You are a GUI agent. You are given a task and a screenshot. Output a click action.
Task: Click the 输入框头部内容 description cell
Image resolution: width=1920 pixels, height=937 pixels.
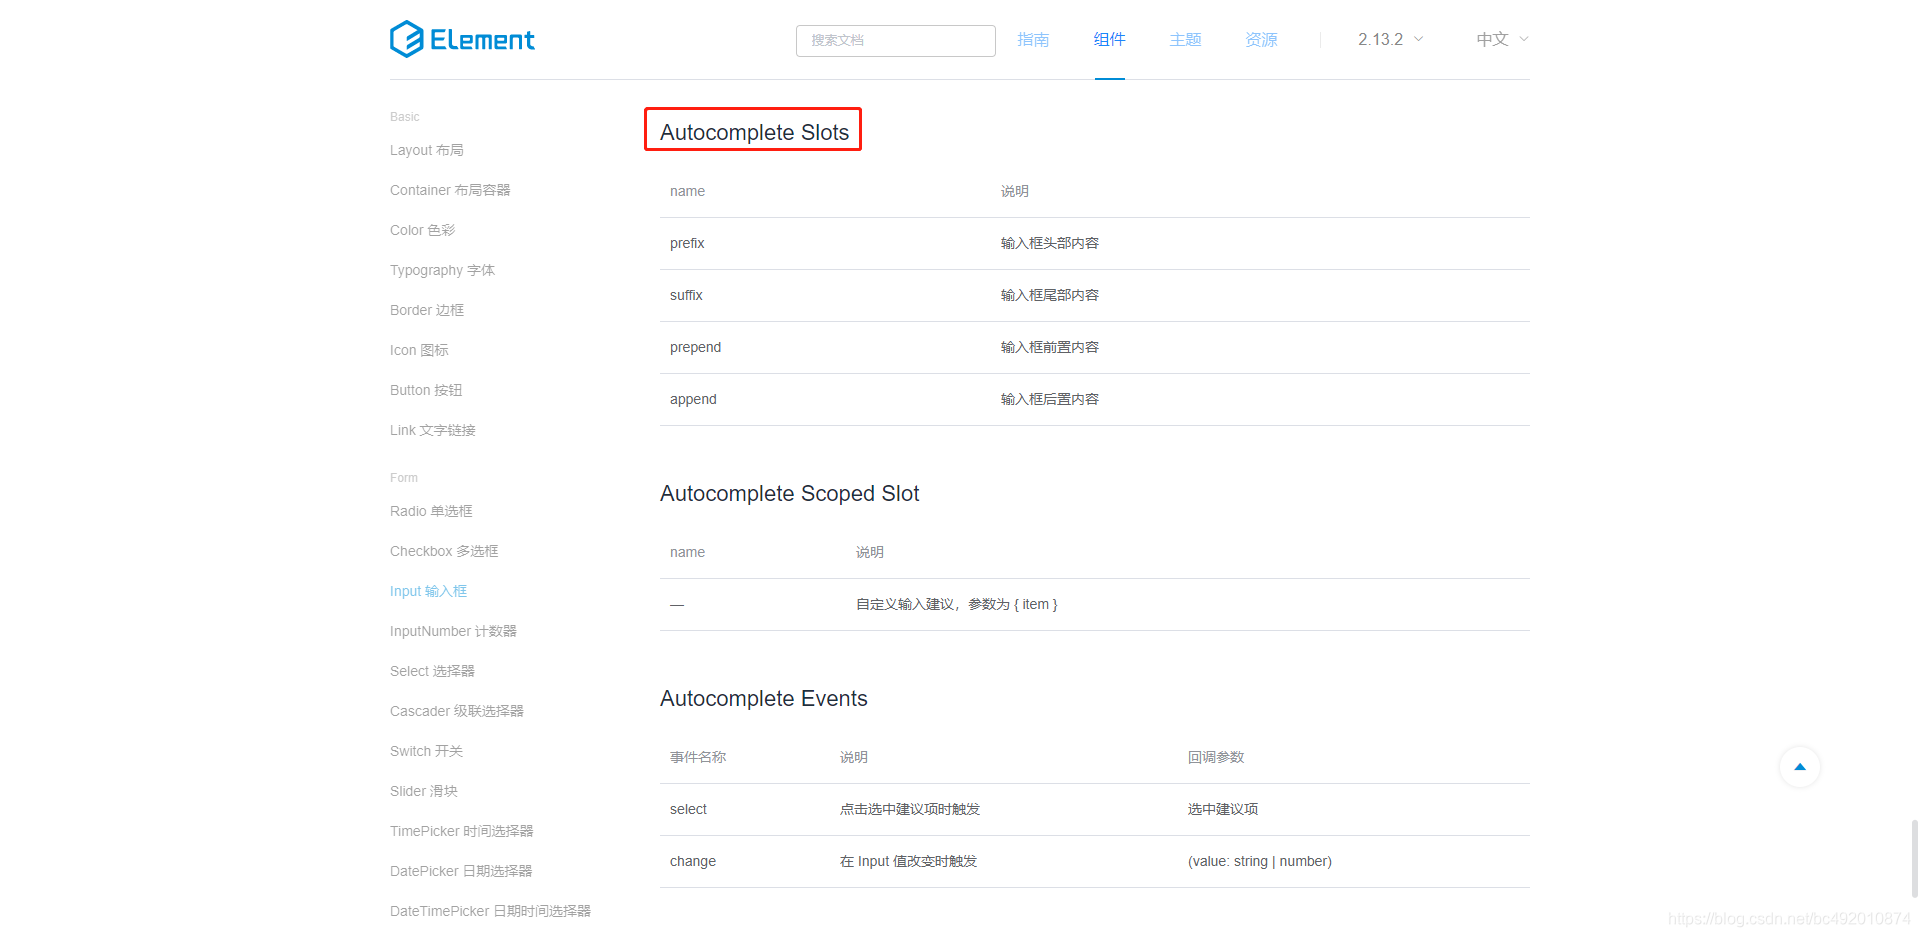[x=1050, y=243]
